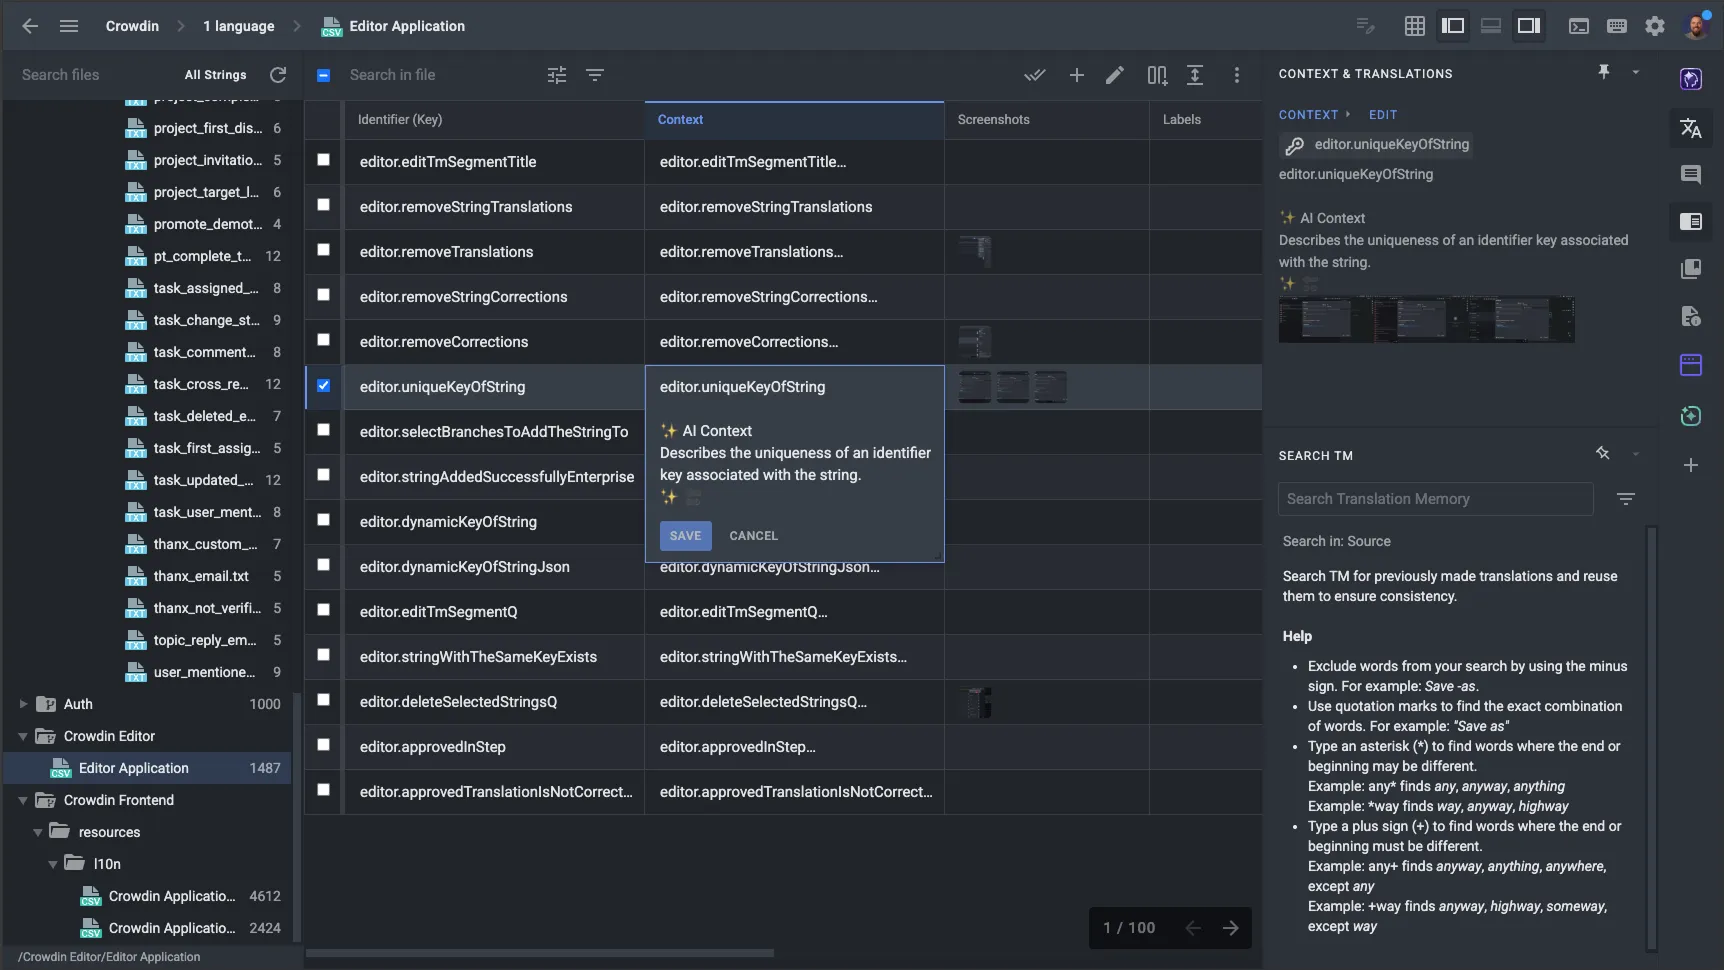The width and height of the screenshot is (1724, 970).
Task: Open the keyboard shortcuts icon
Action: pyautogui.click(x=1617, y=26)
